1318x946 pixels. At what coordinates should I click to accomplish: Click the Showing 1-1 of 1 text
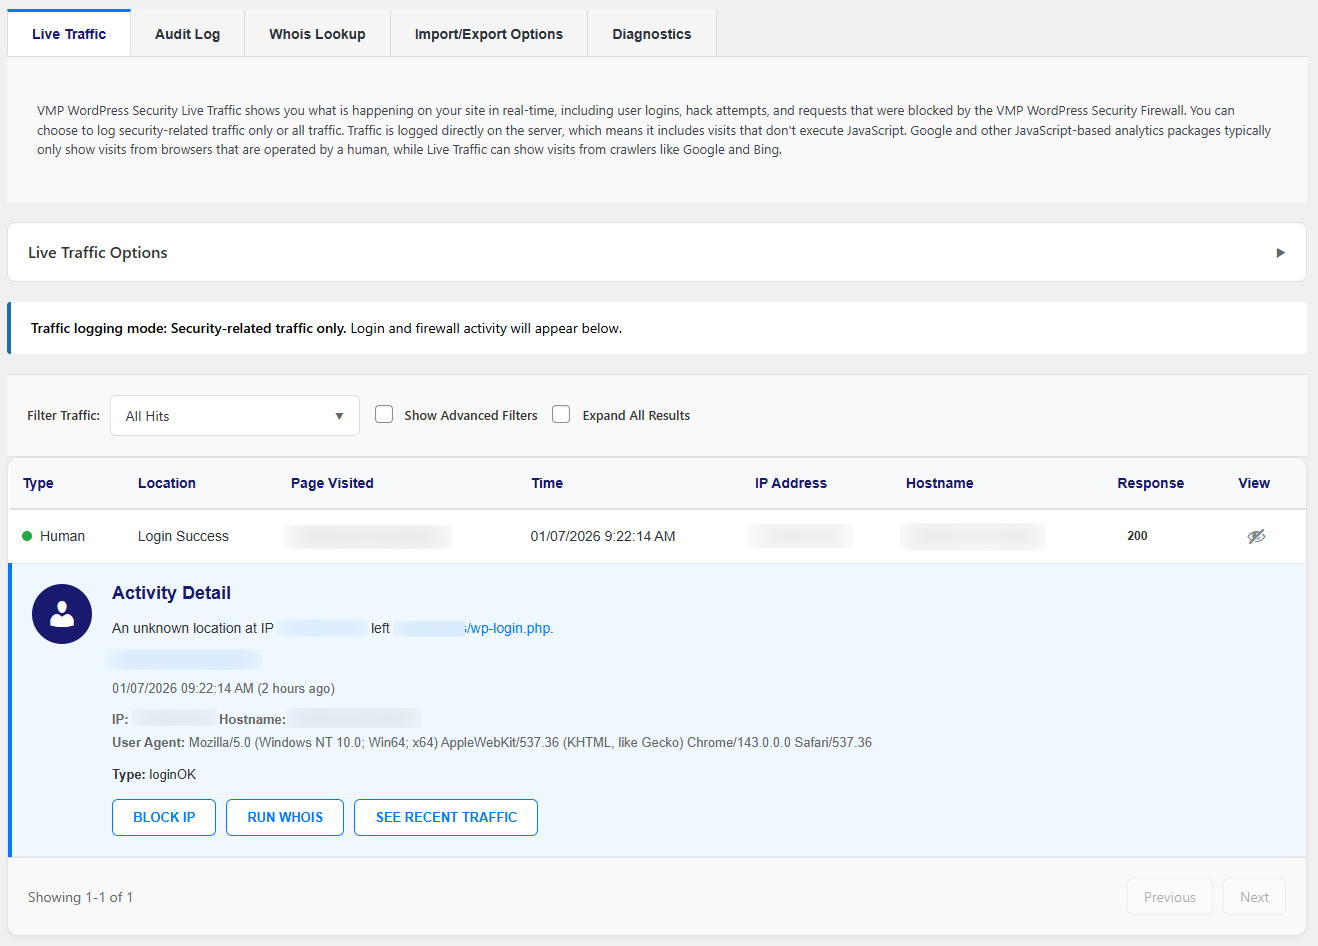(80, 897)
